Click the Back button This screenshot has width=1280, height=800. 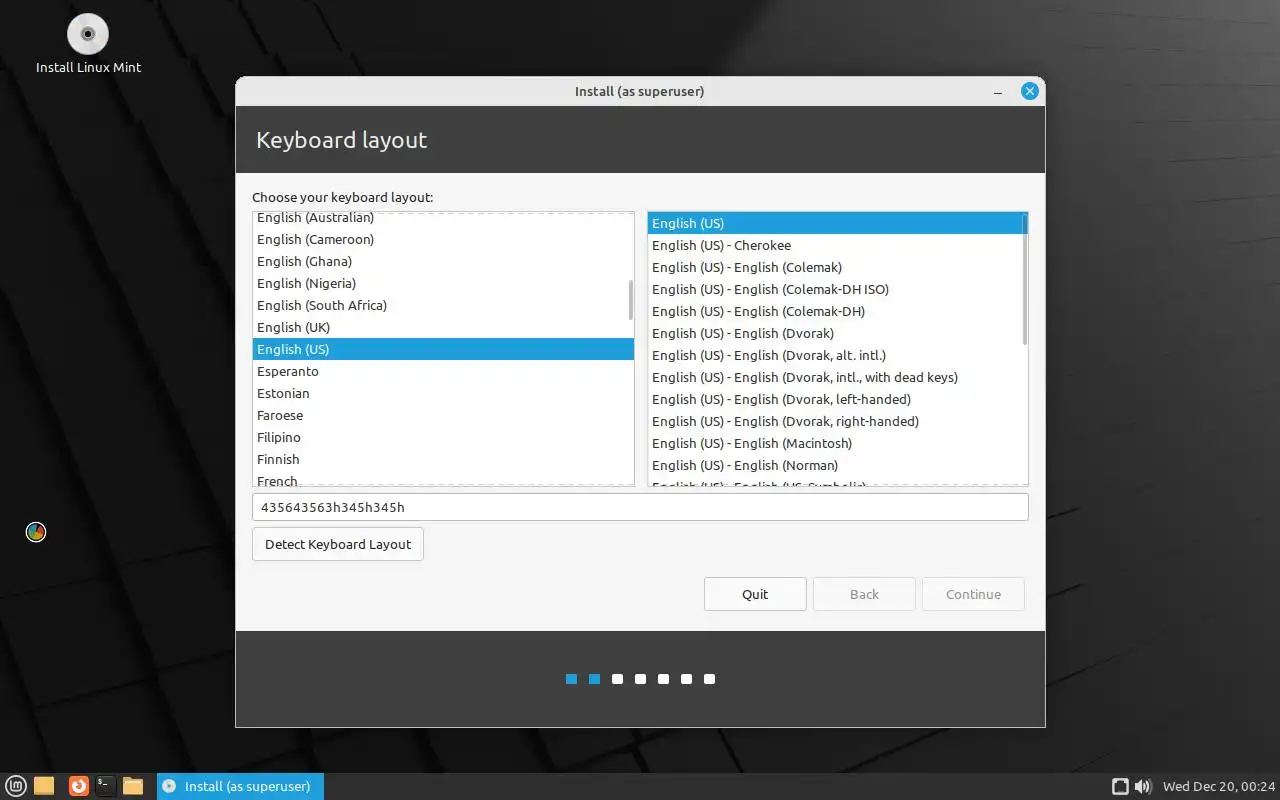(864, 594)
